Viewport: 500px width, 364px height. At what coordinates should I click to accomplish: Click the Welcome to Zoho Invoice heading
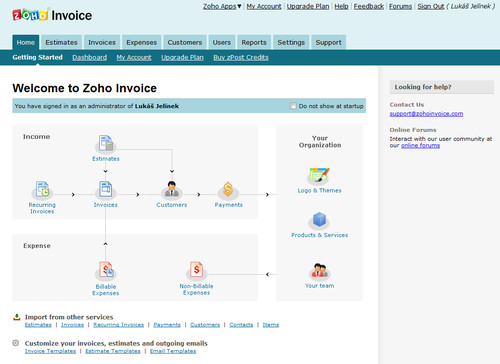[x=85, y=88]
